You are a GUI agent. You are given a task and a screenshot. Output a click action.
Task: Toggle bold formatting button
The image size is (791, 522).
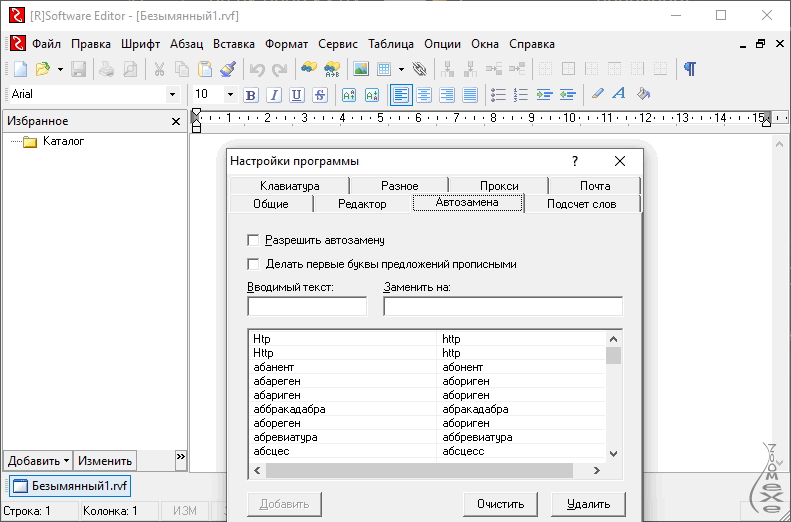point(251,95)
